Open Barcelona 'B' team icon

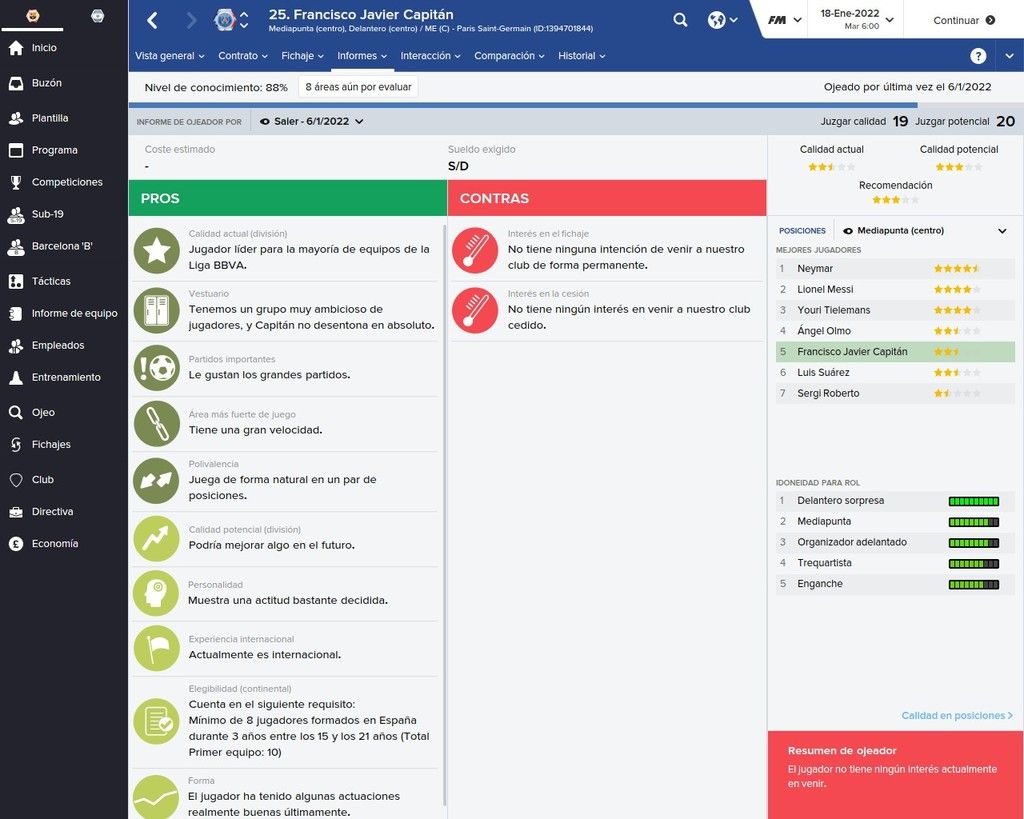pyautogui.click(x=16, y=246)
